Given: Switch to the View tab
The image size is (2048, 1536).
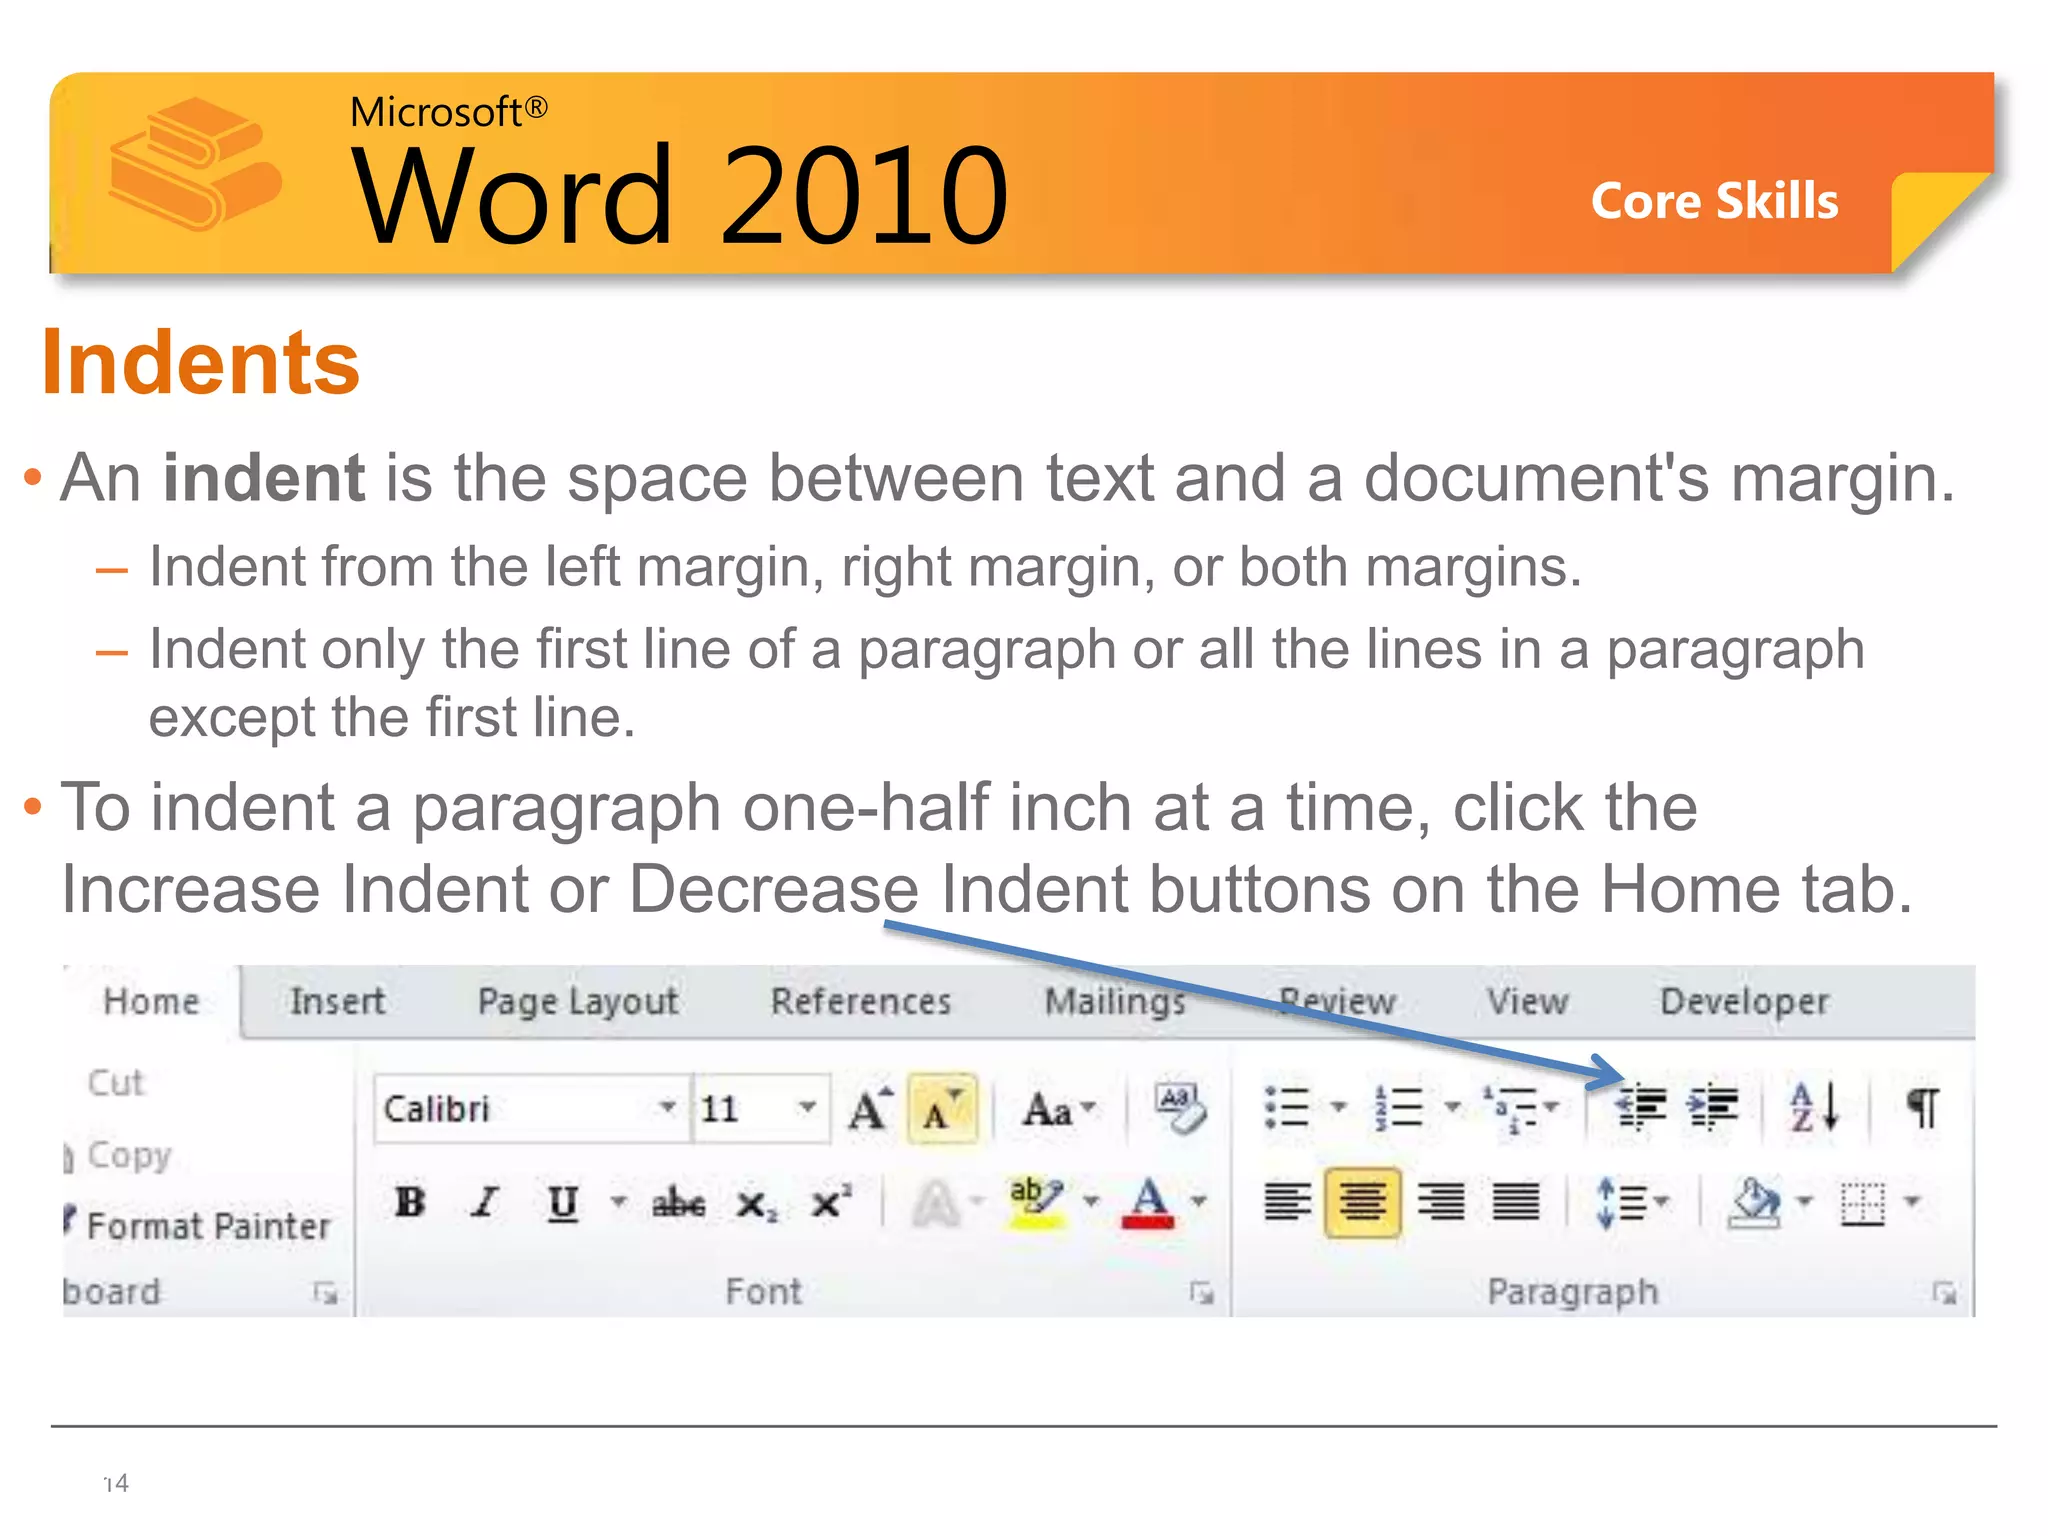Looking at the screenshot, I should pos(1527,1002).
